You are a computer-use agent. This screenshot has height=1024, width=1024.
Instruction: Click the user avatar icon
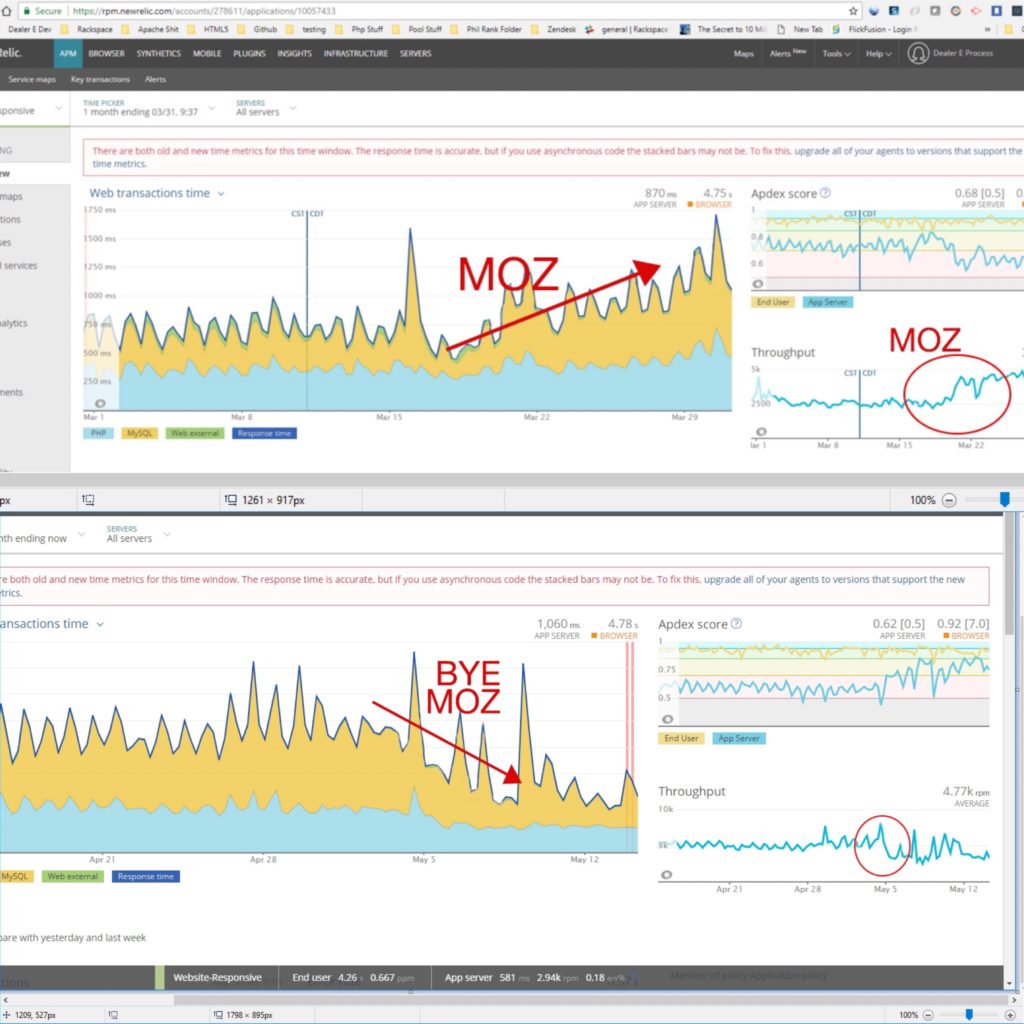click(x=918, y=54)
